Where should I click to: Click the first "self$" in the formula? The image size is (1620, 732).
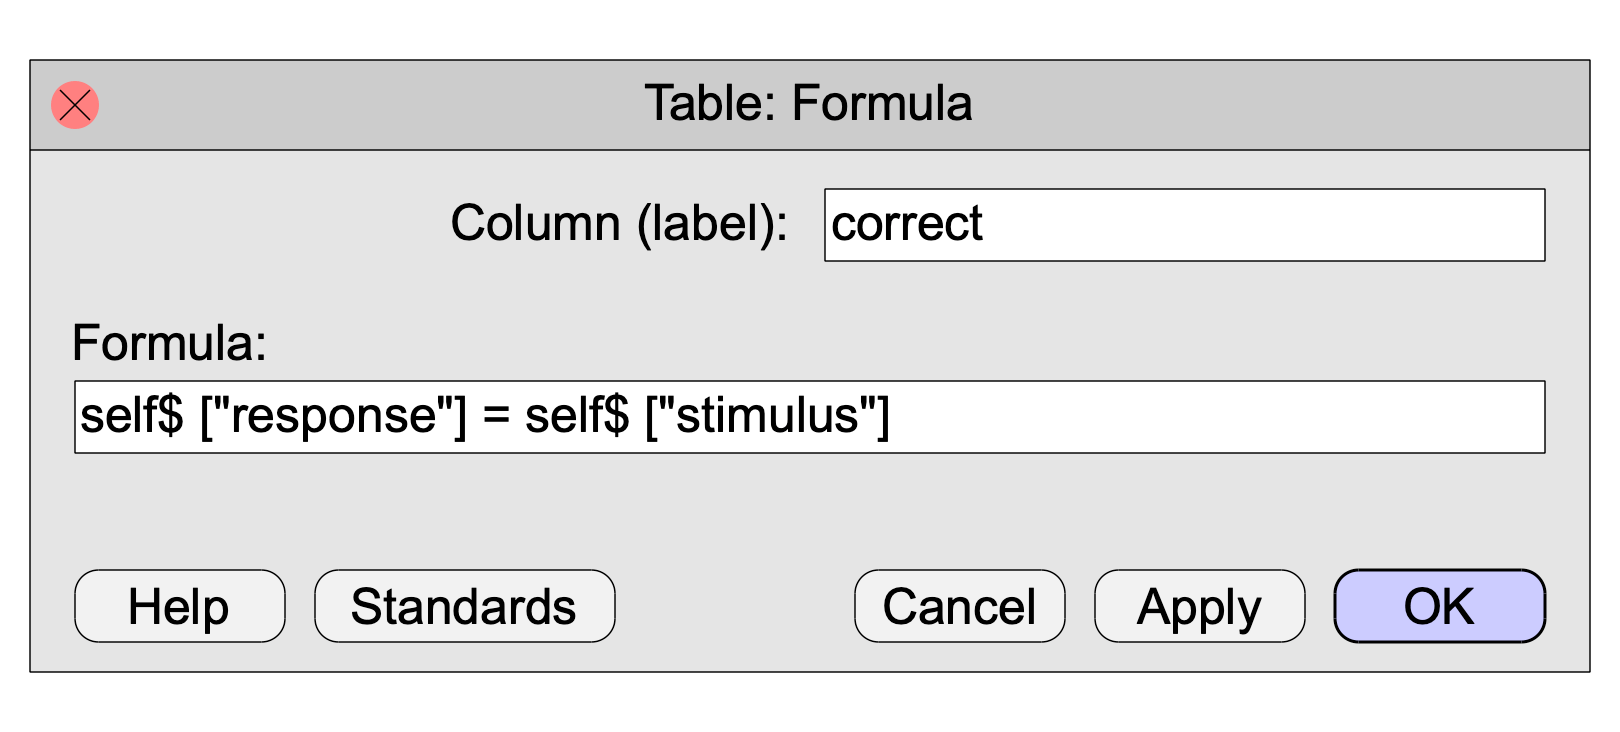[131, 417]
